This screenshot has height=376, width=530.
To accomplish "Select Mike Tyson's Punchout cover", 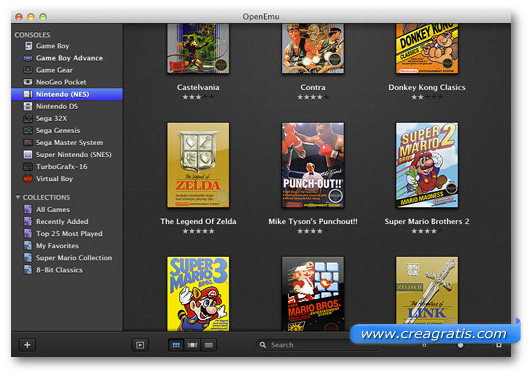I will (x=313, y=165).
